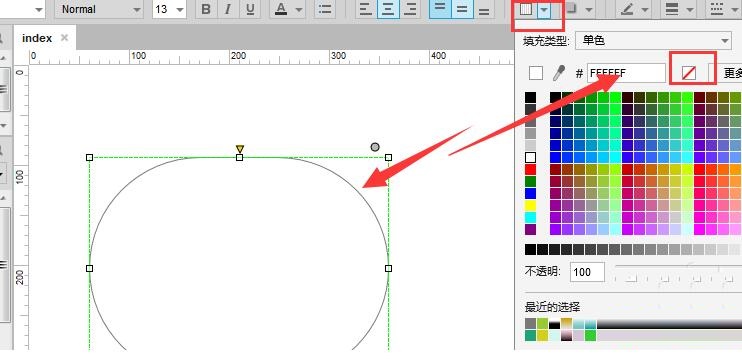742x361 pixels.
Task: Select the white swatch in basic column
Action: coord(530,158)
